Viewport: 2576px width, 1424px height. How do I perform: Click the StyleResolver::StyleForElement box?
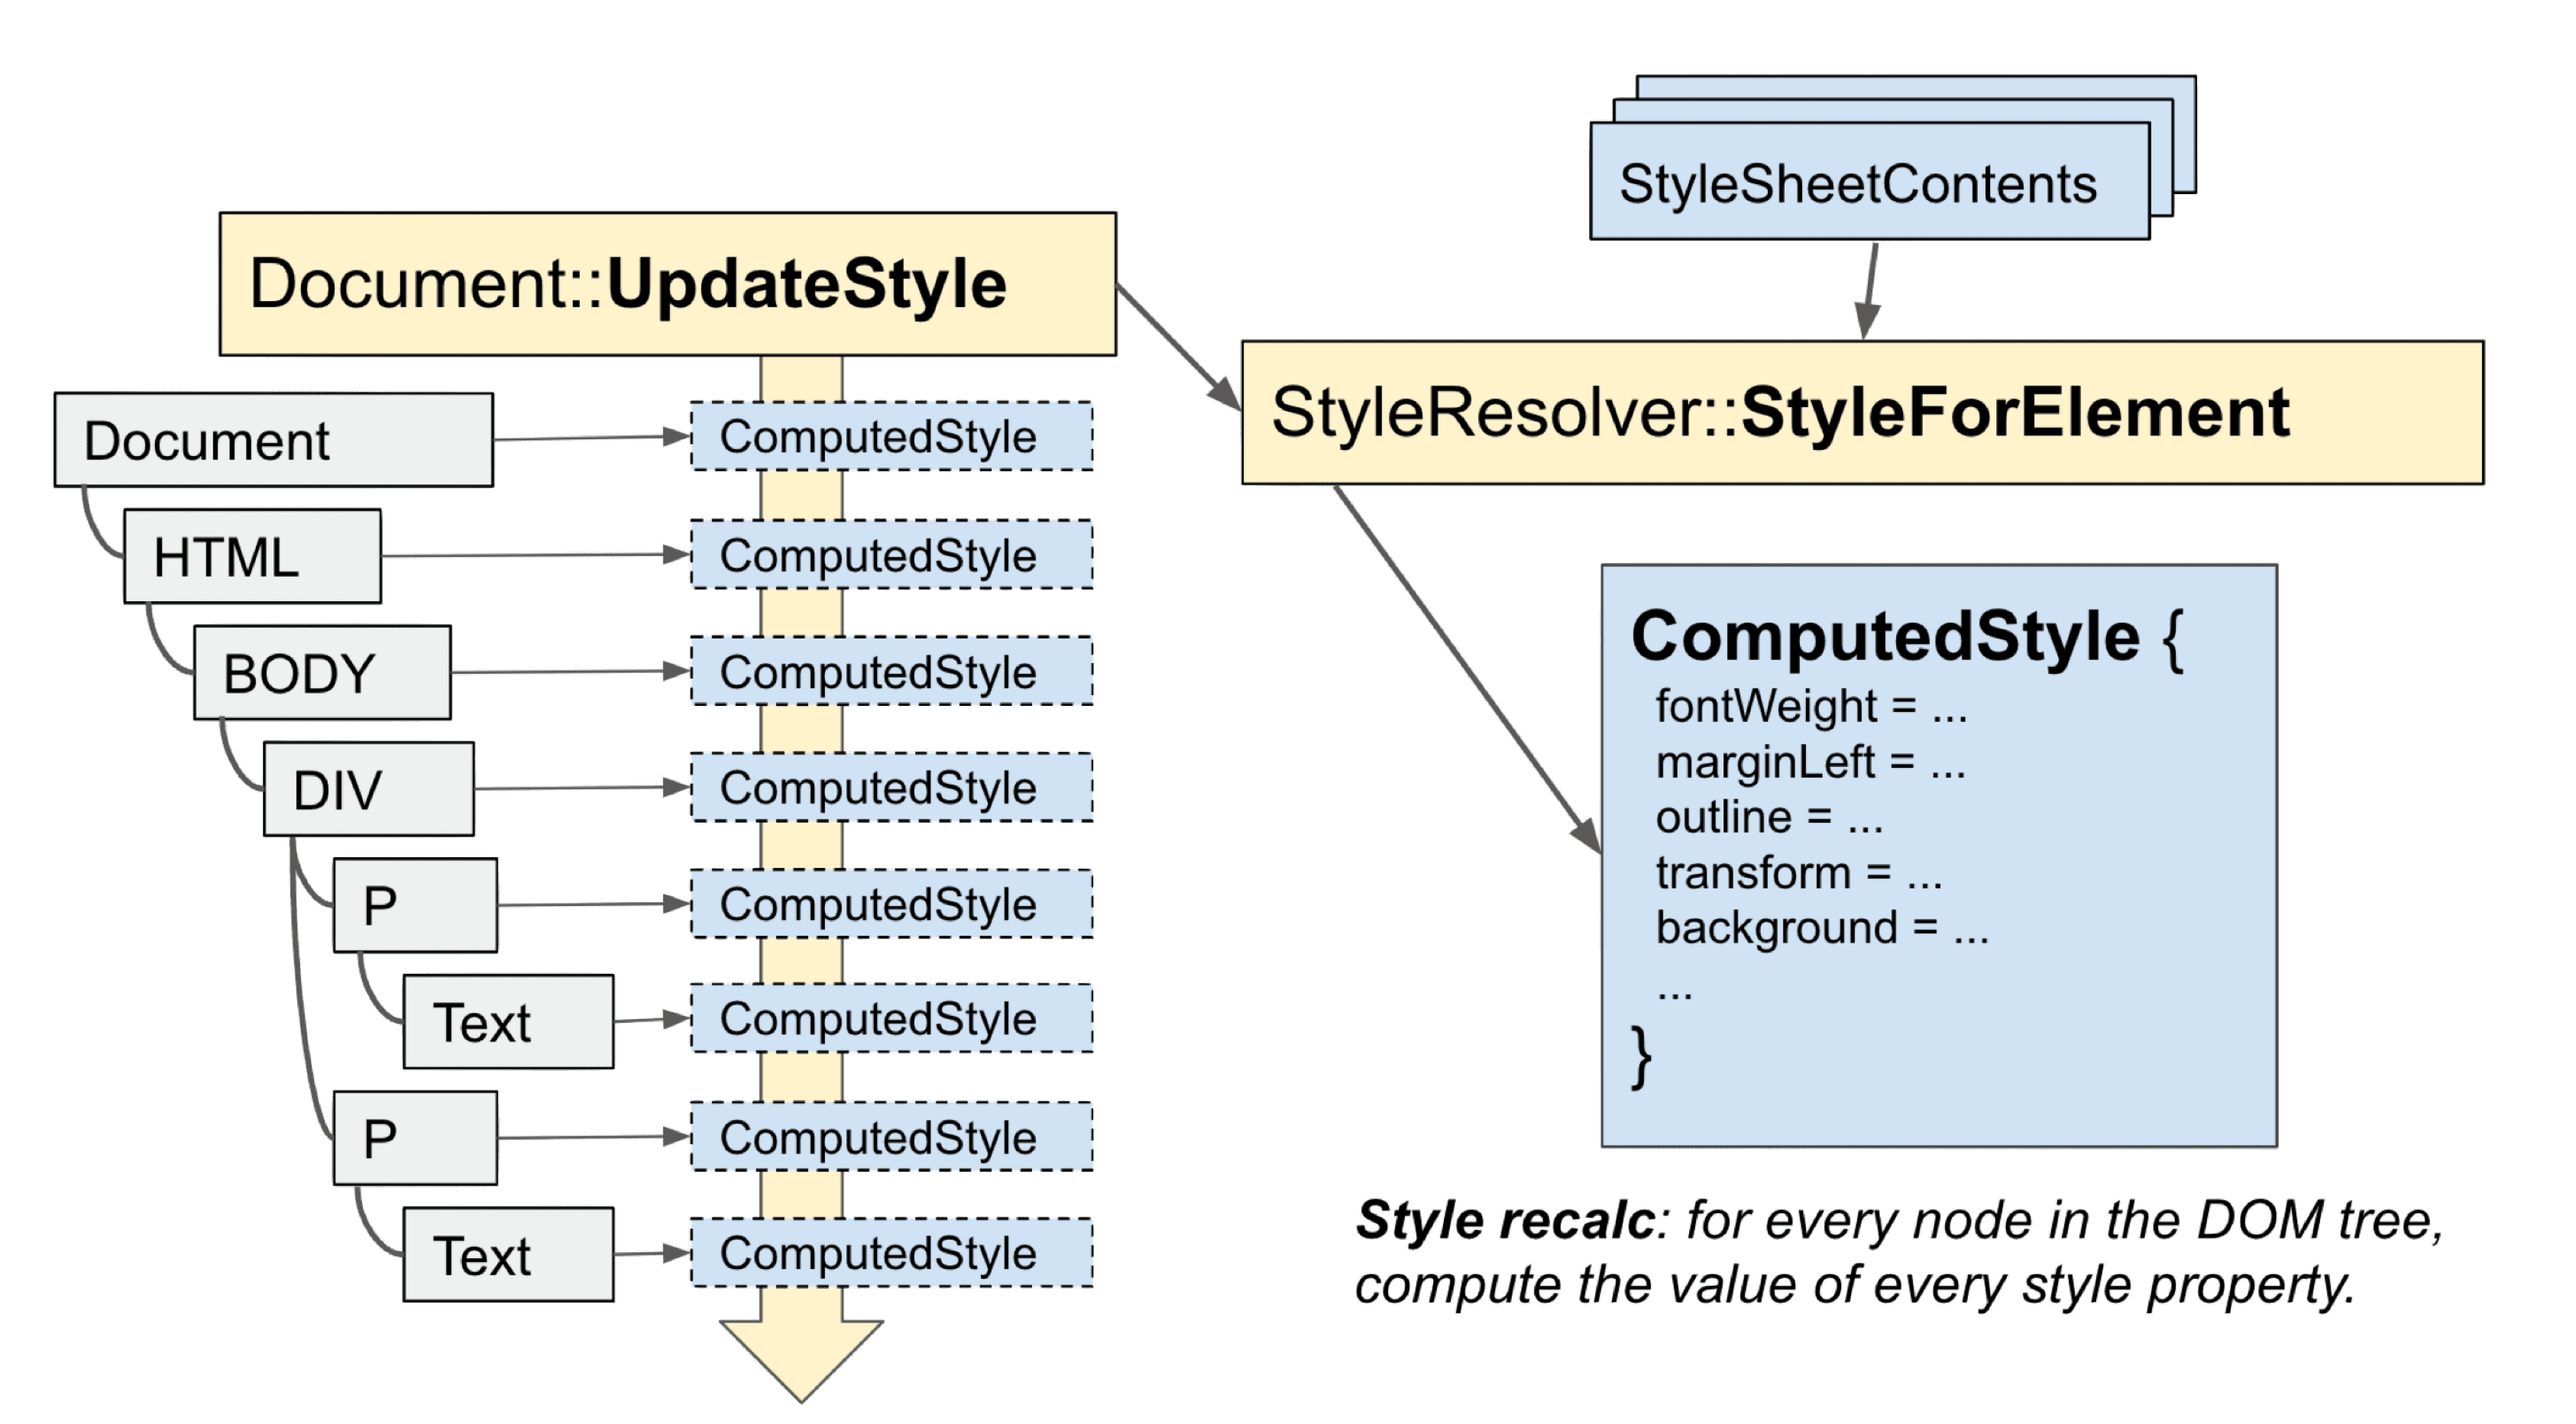coord(1862,412)
